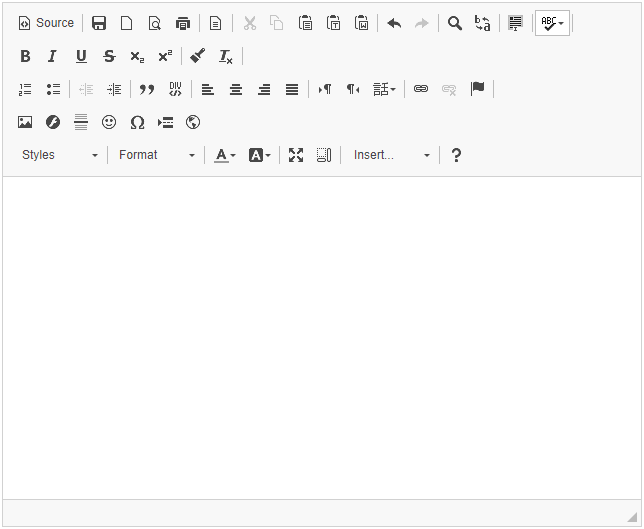
Task: Open the text color picker
Action: coord(225,155)
